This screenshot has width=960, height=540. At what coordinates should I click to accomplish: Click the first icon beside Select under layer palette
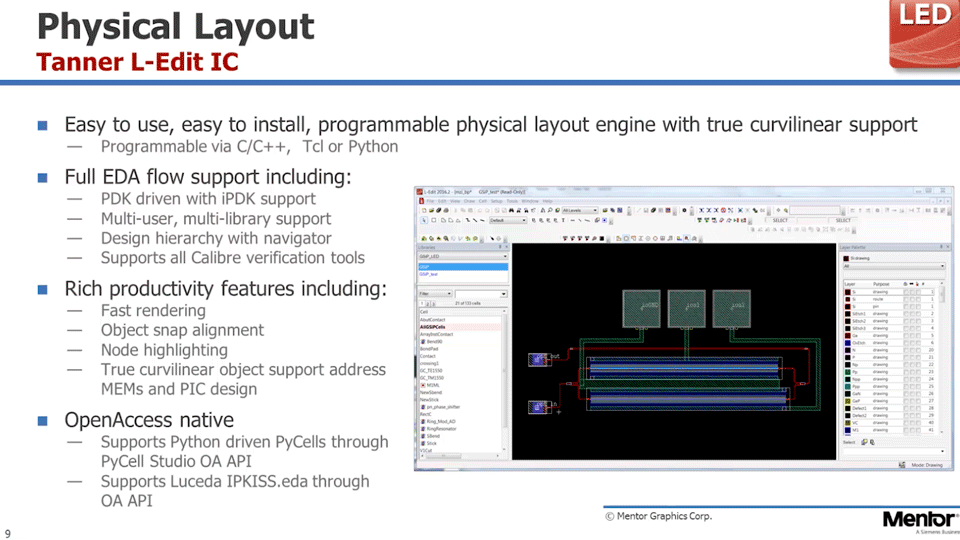pyautogui.click(x=864, y=441)
